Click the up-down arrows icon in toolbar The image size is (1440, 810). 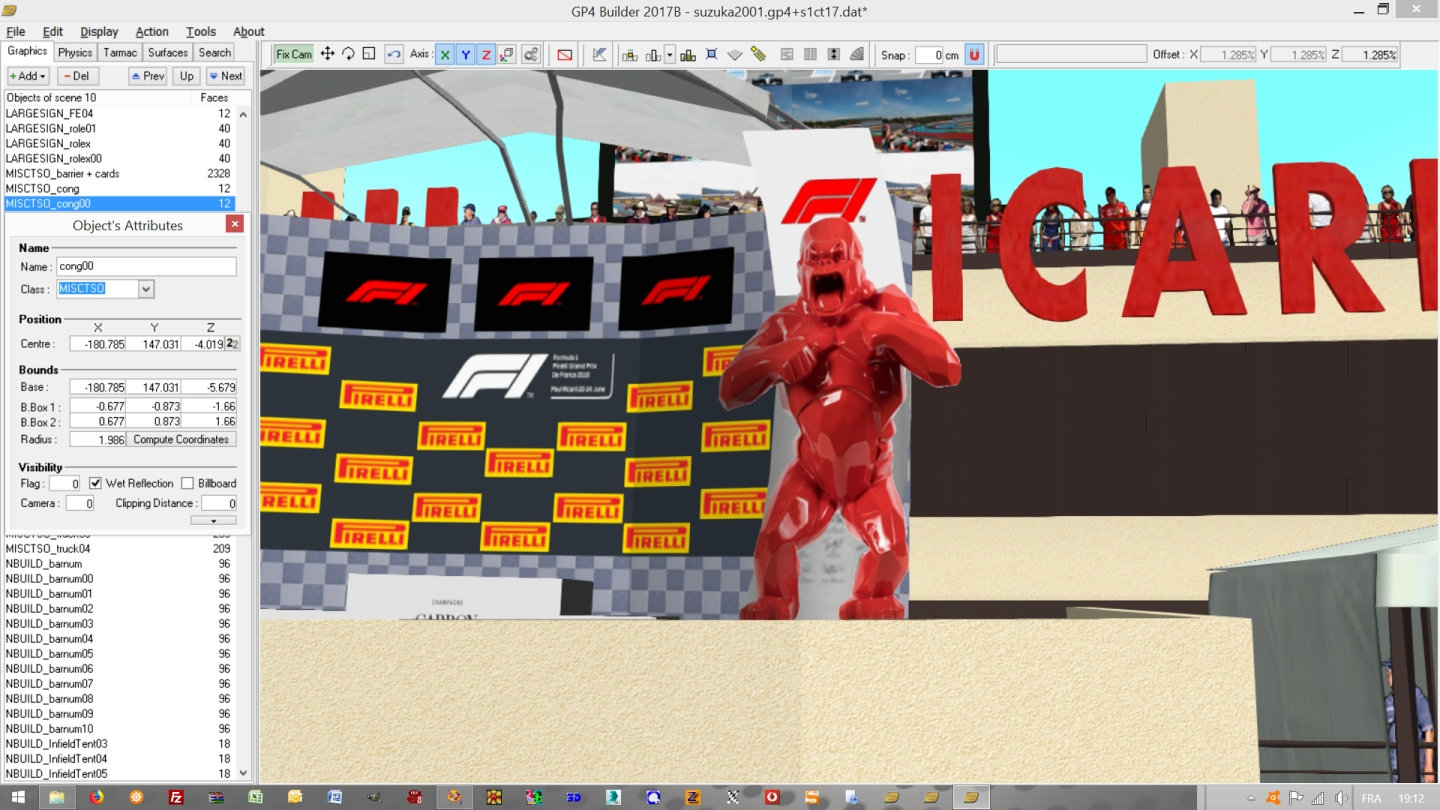coord(834,54)
